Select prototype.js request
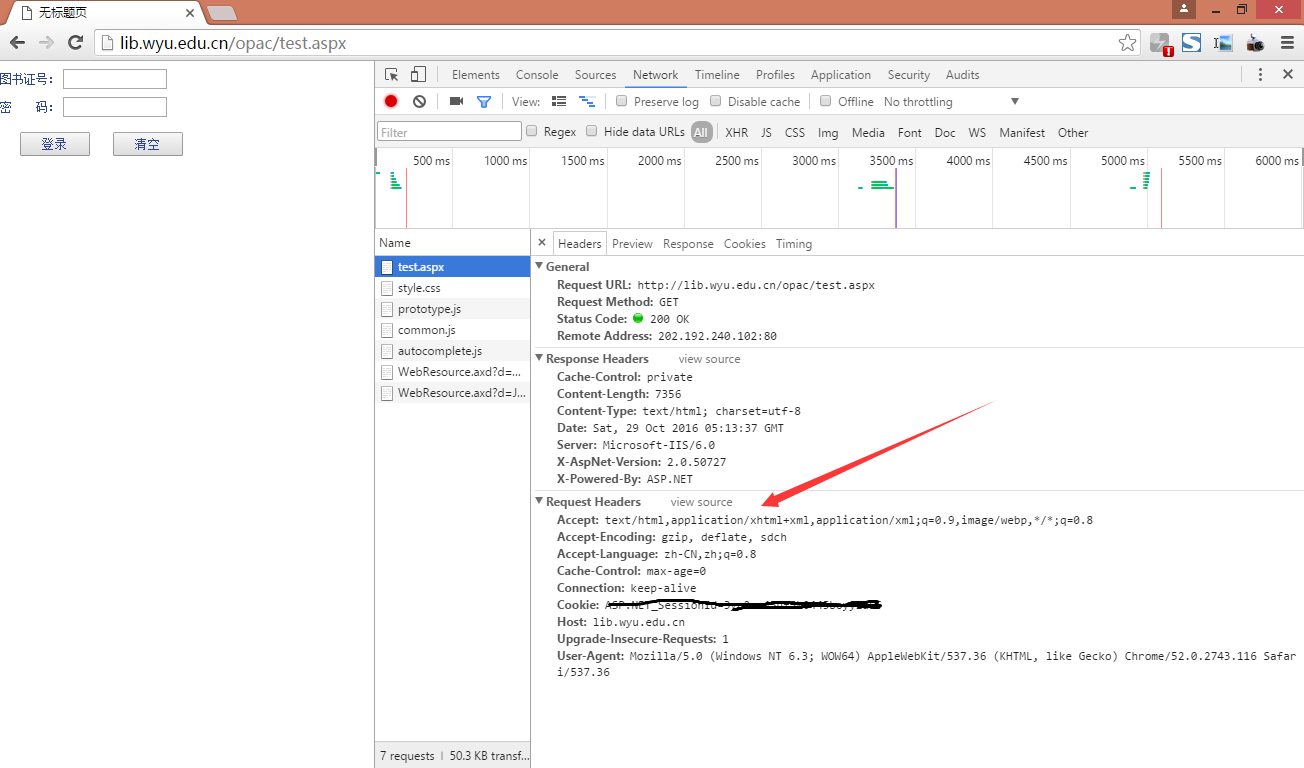1304x768 pixels. pos(452,309)
